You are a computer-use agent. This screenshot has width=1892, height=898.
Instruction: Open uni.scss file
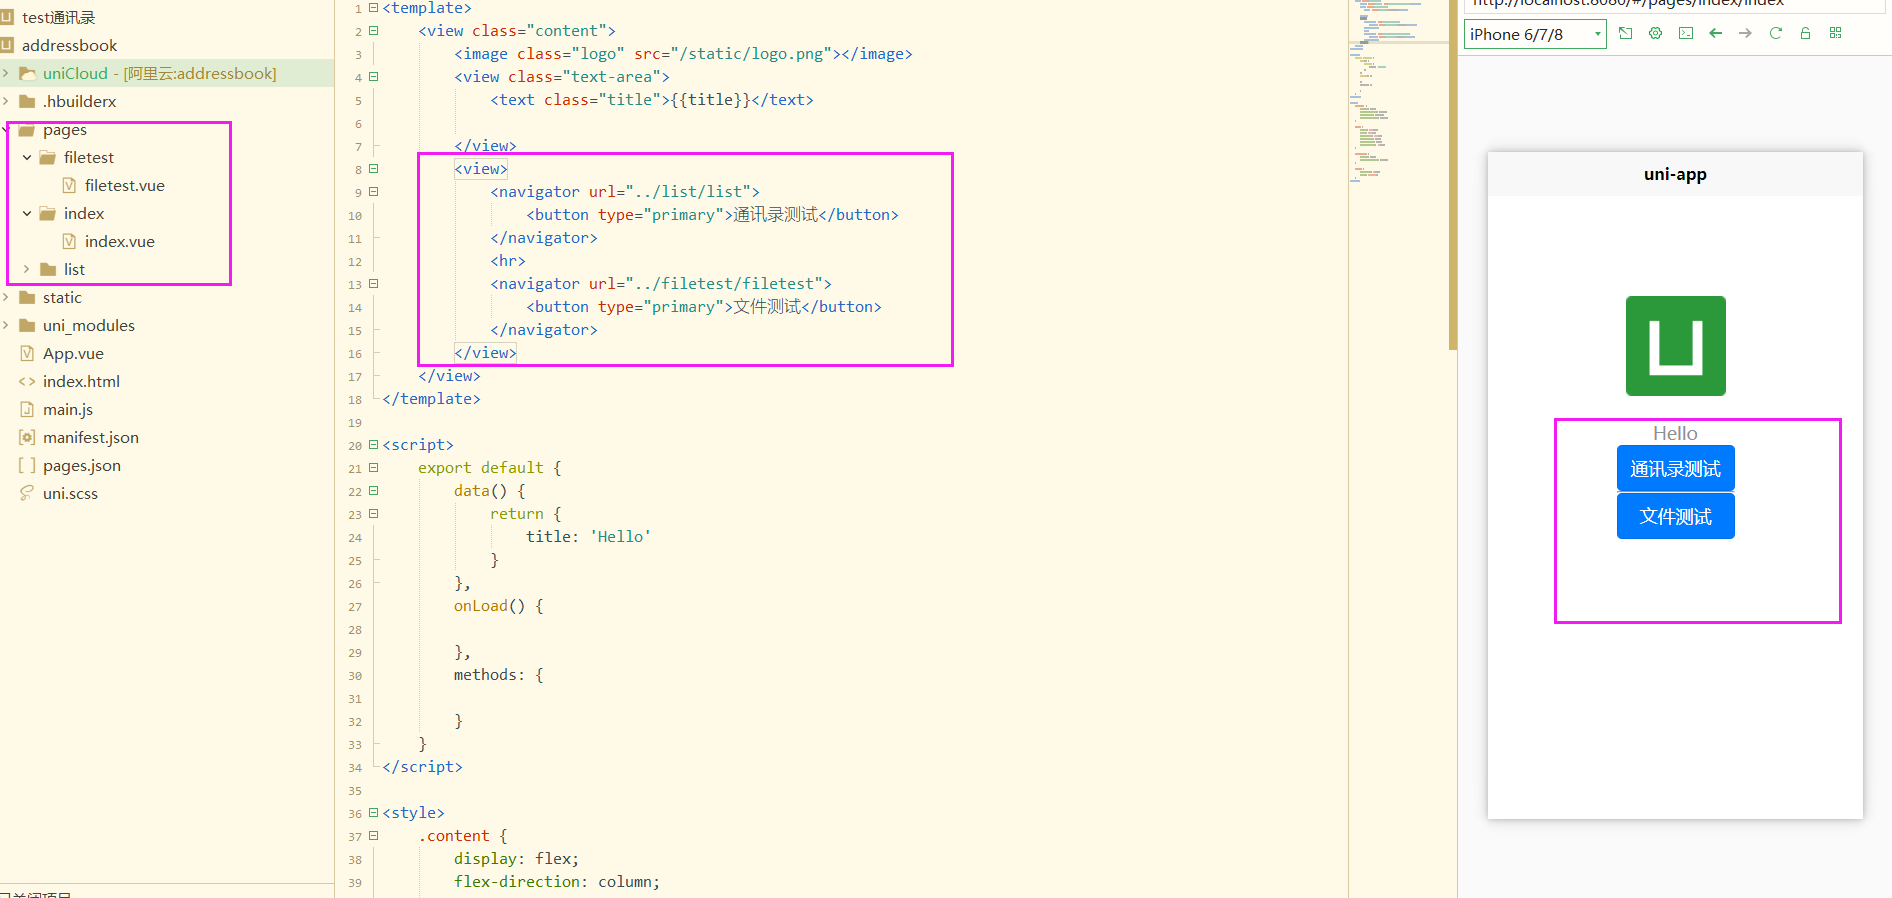pyautogui.click(x=70, y=493)
